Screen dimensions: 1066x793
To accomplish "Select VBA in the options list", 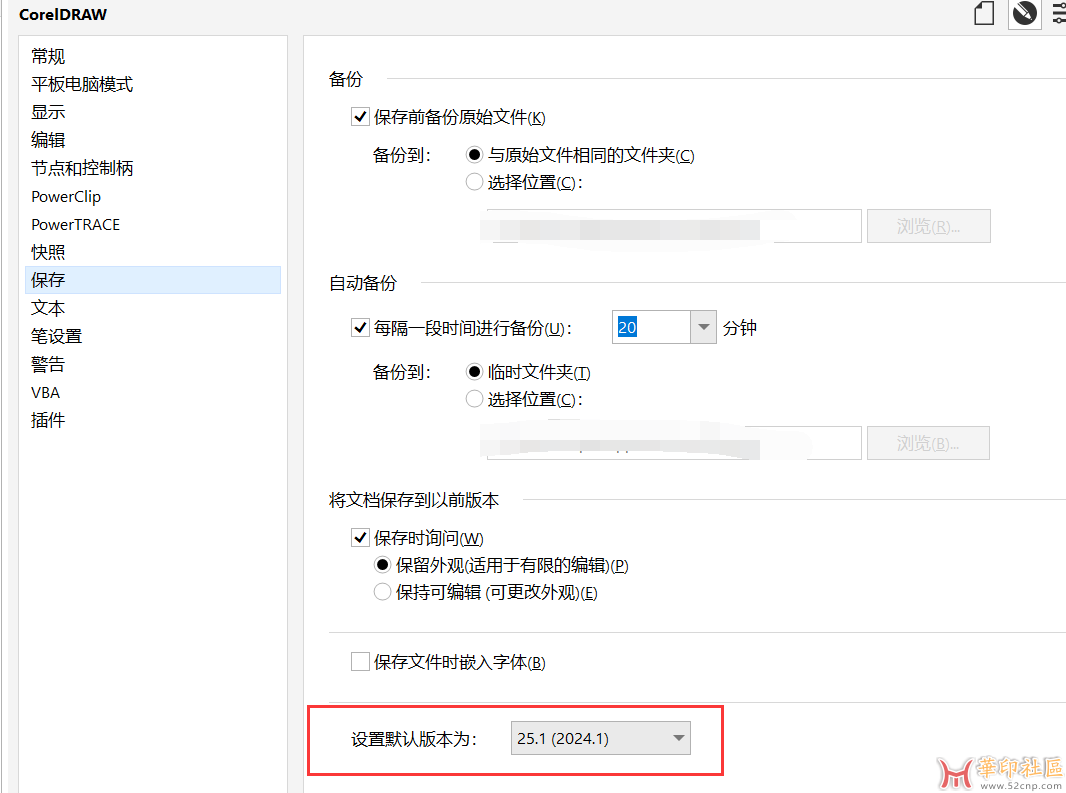I will point(153,392).
